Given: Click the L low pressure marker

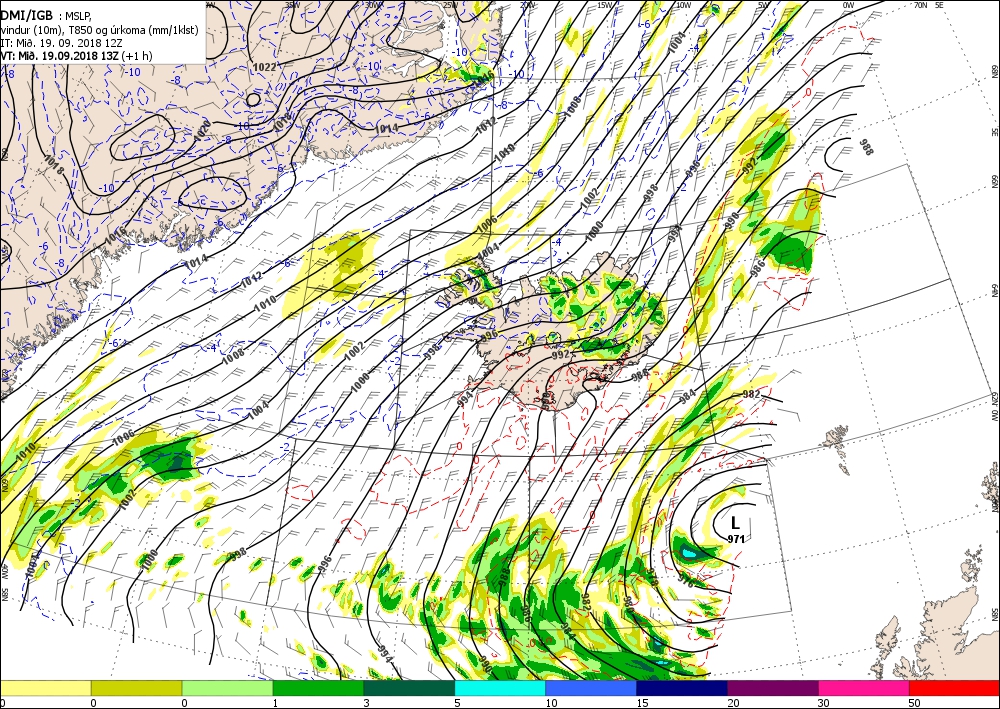Looking at the screenshot, I should 735,523.
